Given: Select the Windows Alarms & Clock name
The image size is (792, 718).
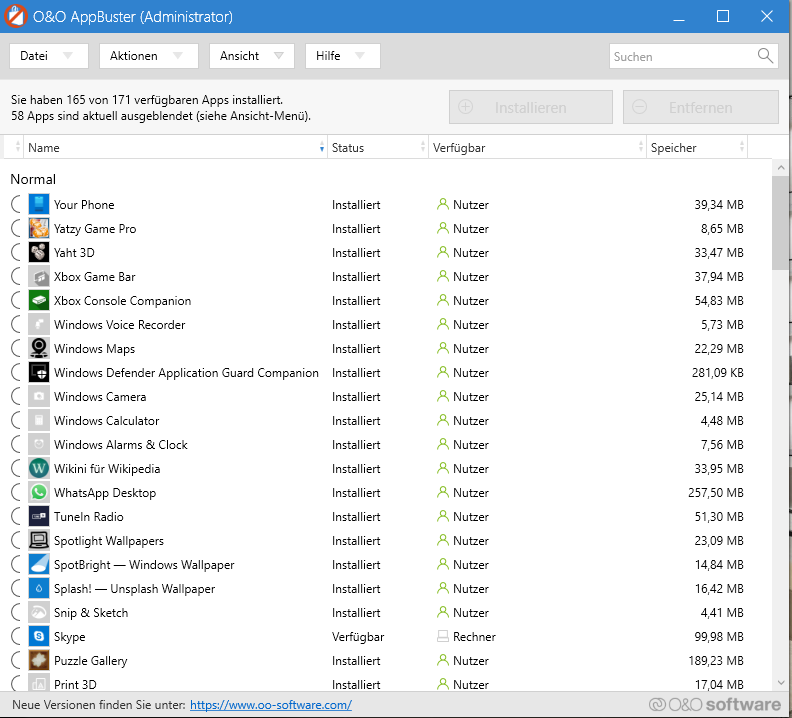Looking at the screenshot, I should [x=121, y=445].
